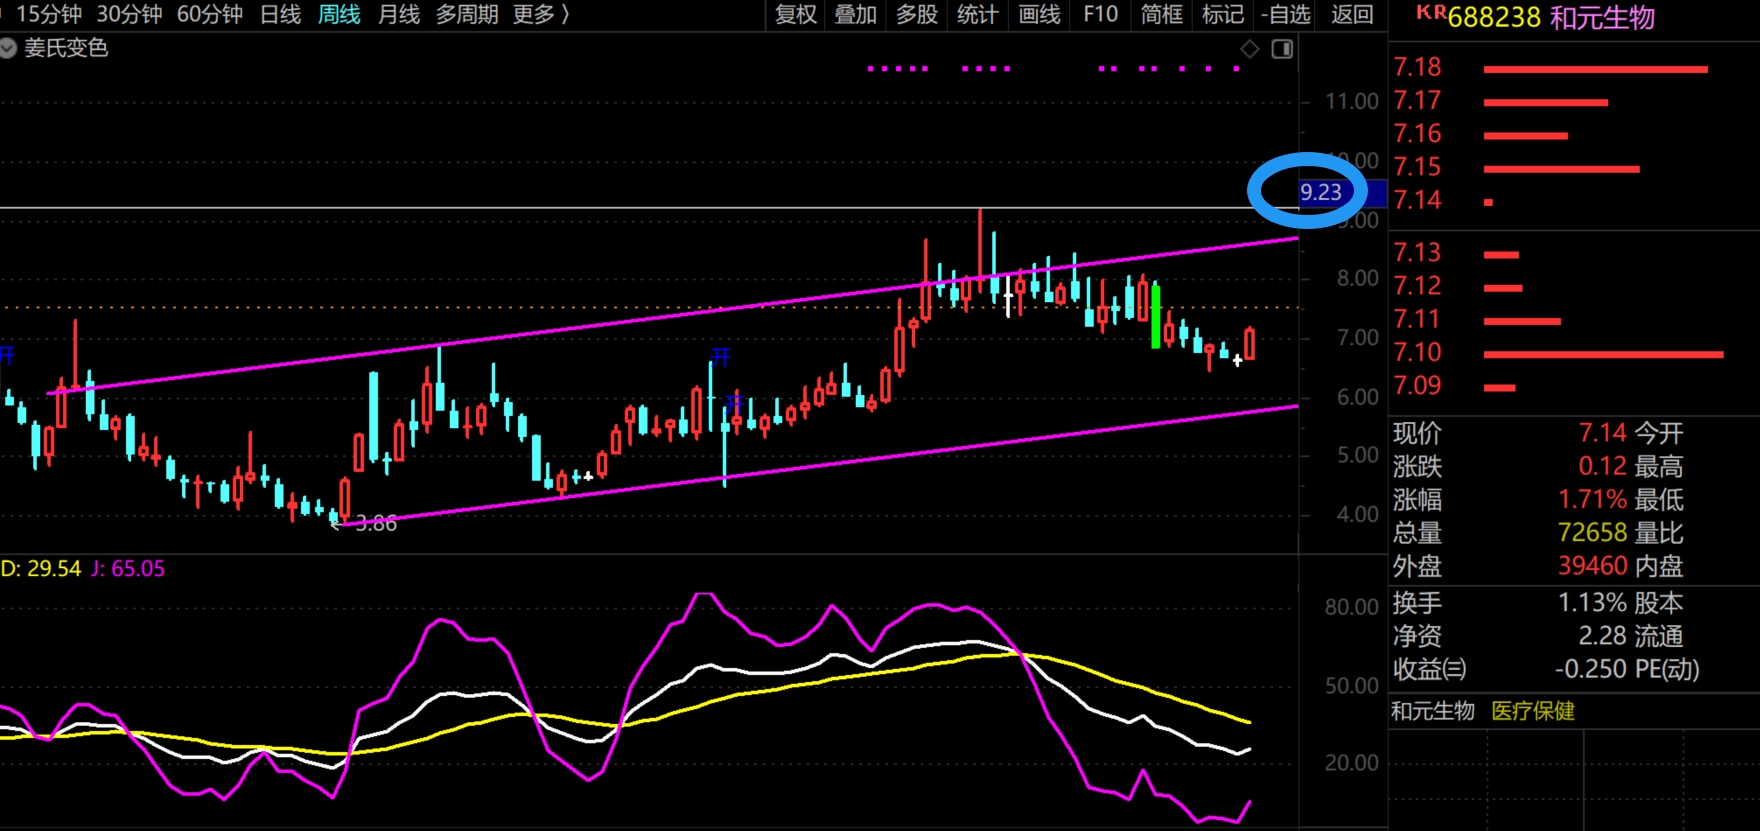Click the KR marker beside stock code

pyautogui.click(x=1431, y=12)
